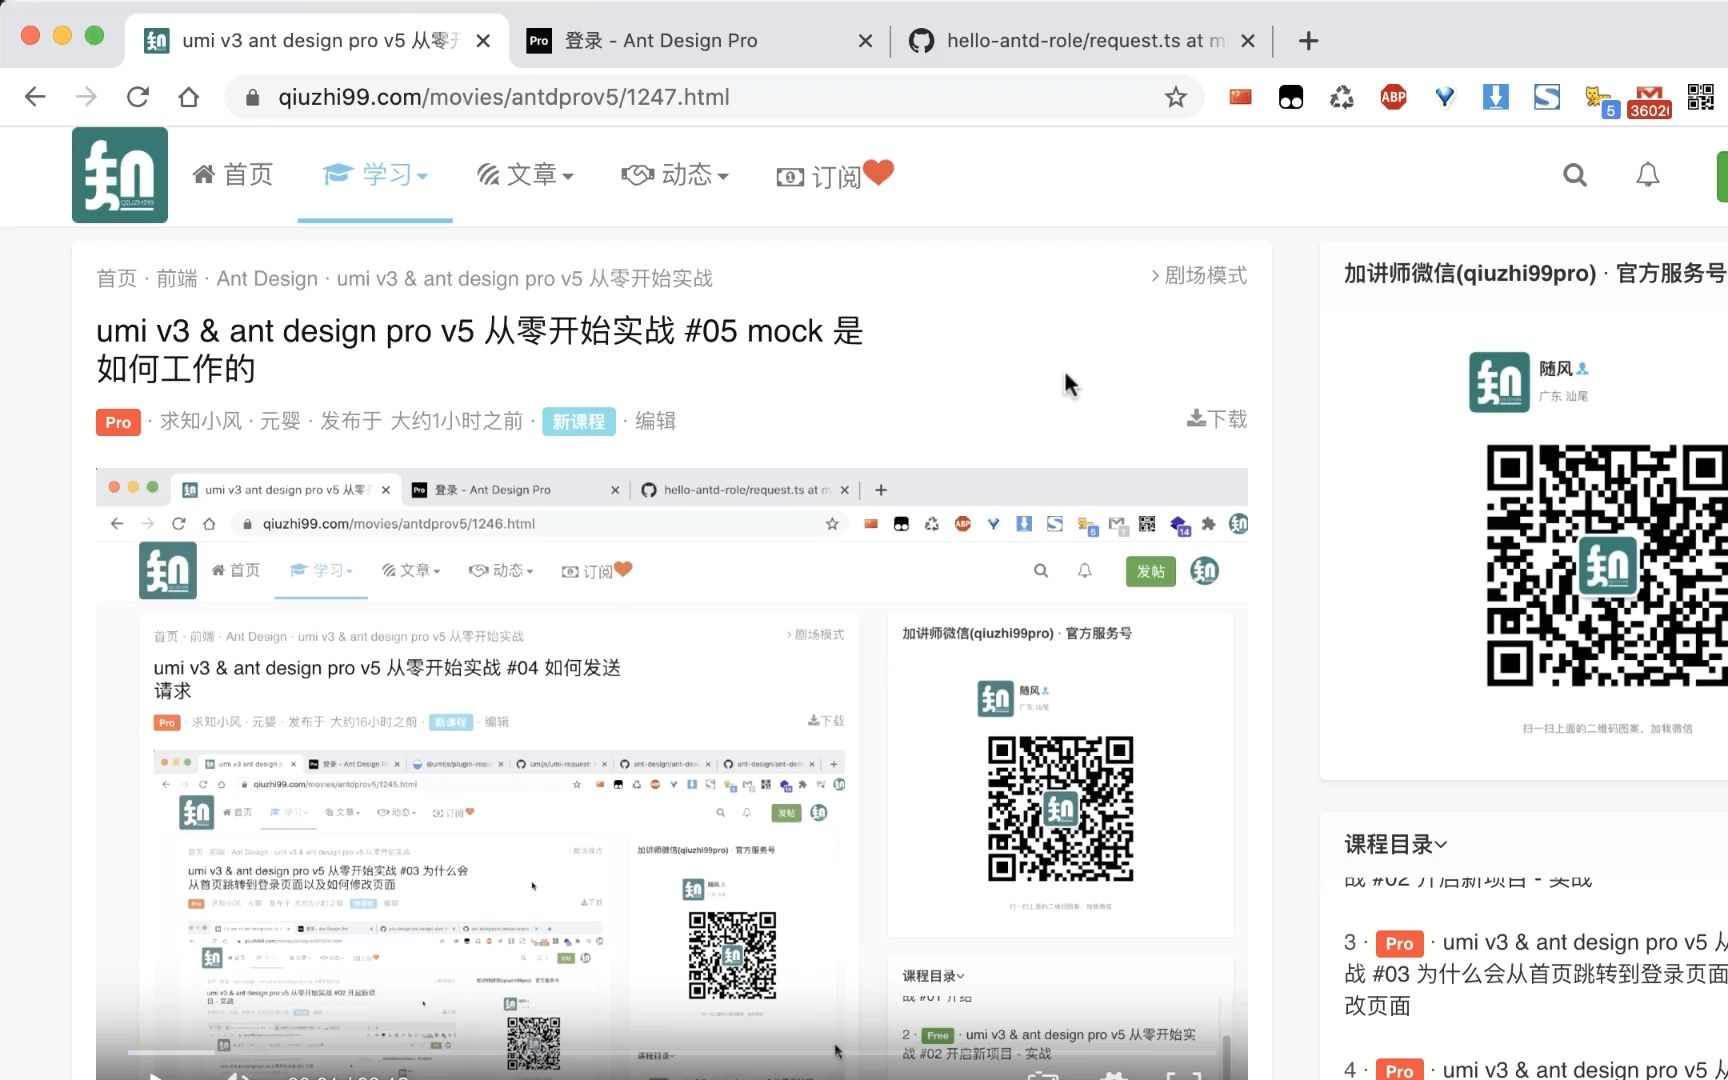The width and height of the screenshot is (1728, 1080).
Task: Open the notifications bell icon
Action: coord(1648,175)
